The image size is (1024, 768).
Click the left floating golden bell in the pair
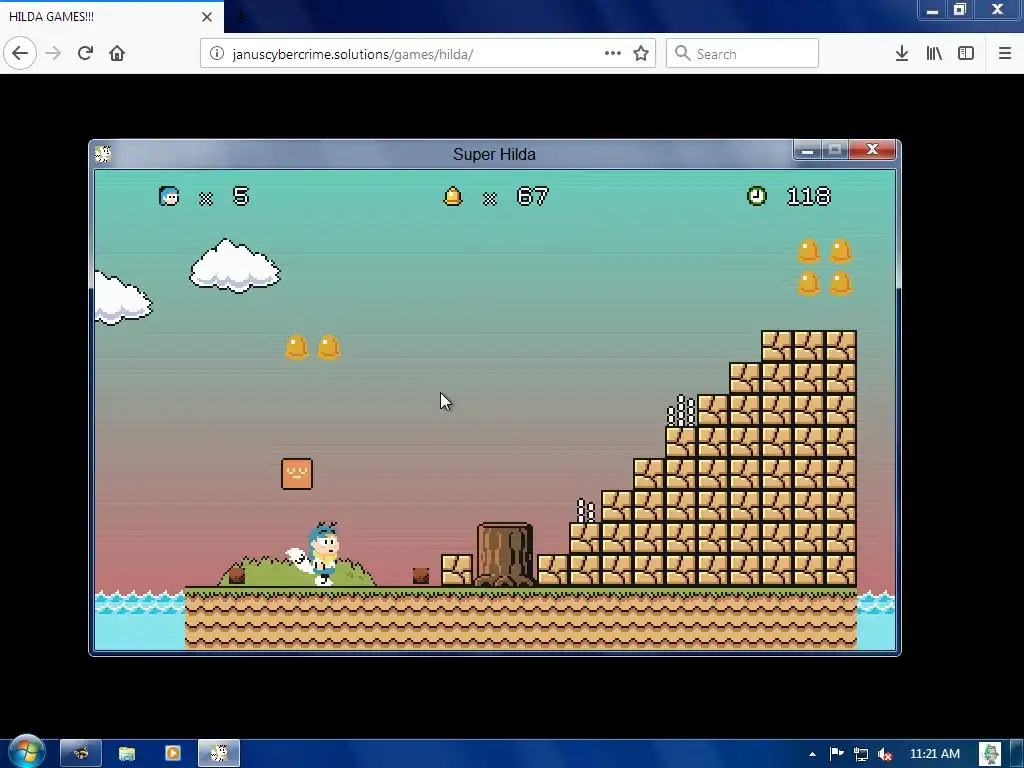point(296,347)
